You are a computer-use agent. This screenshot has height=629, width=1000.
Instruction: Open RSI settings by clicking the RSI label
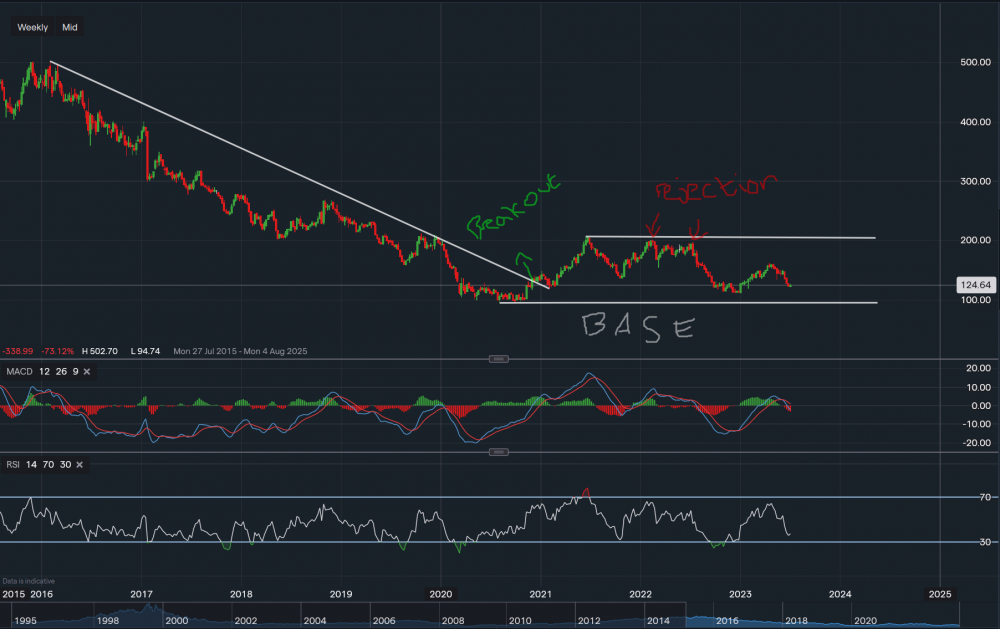coord(13,465)
